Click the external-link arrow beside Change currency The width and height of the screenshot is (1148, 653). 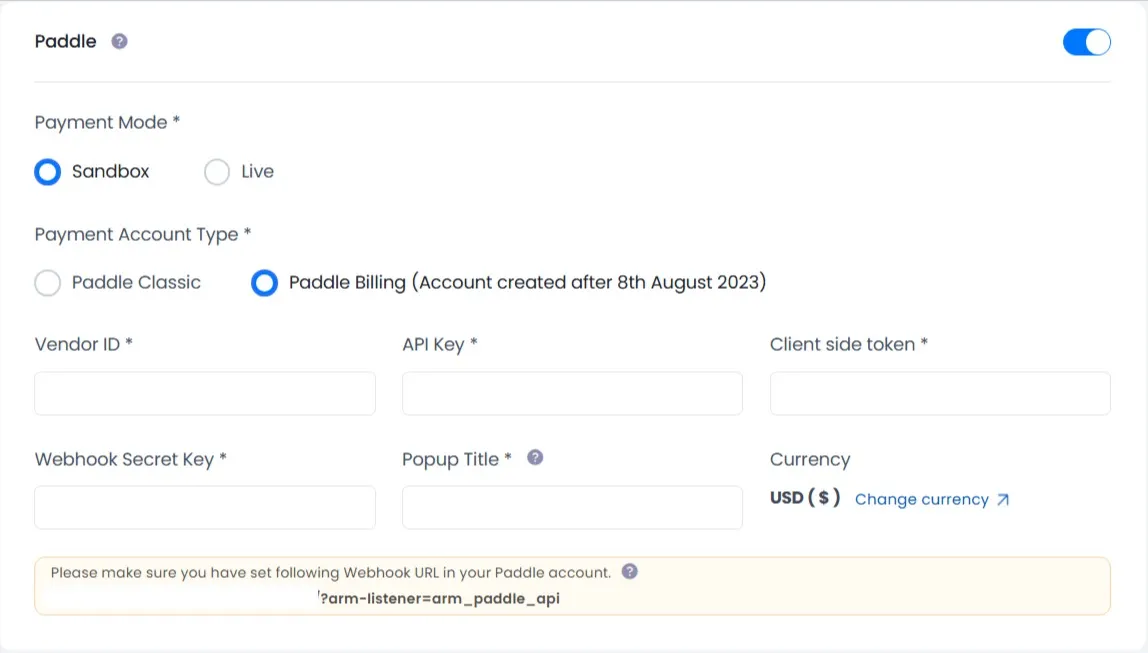pyautogui.click(x=1003, y=499)
